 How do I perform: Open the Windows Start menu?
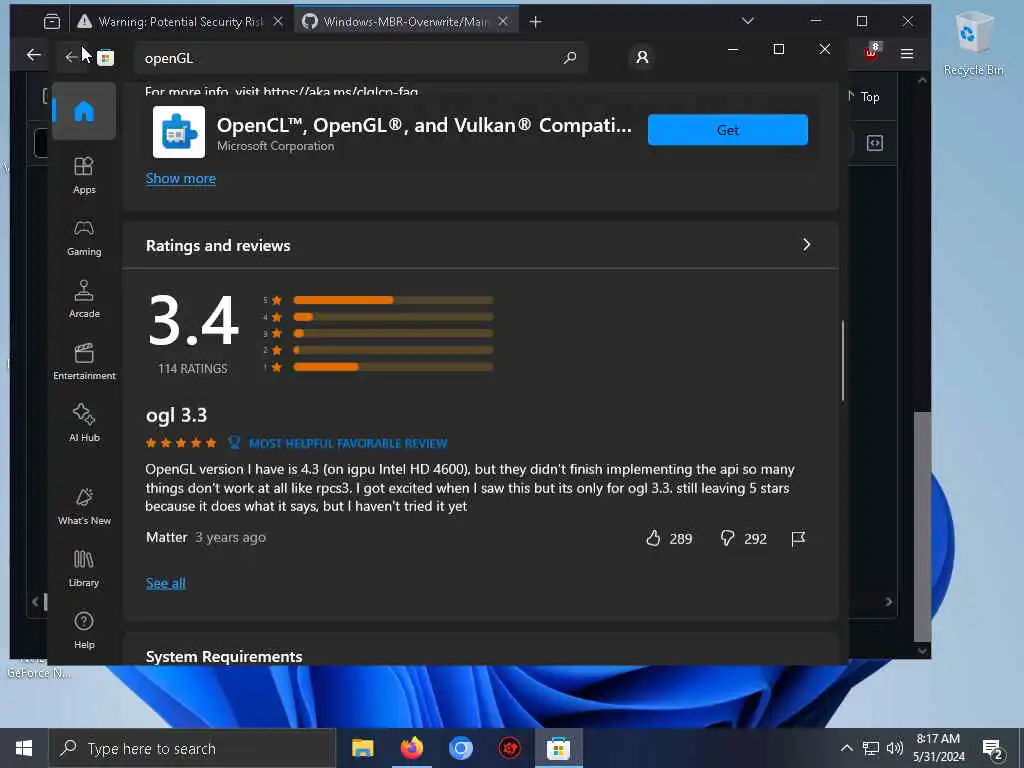[x=24, y=748]
